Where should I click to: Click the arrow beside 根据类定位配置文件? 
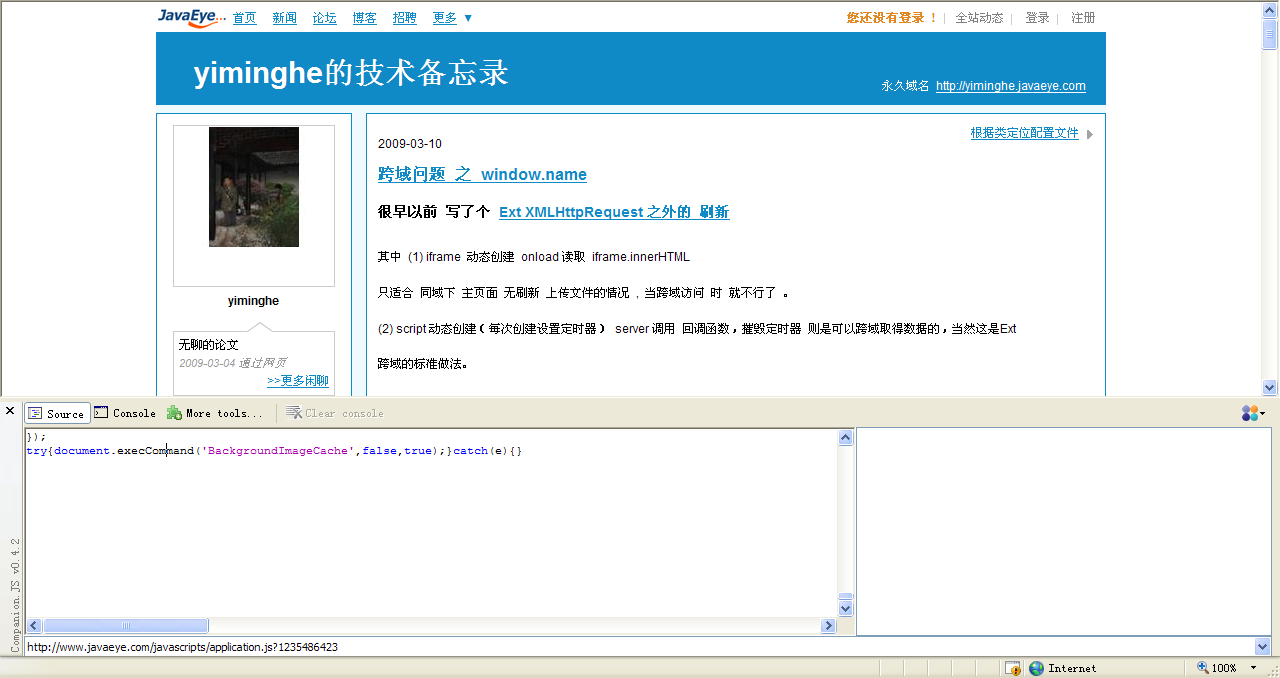coord(1090,134)
